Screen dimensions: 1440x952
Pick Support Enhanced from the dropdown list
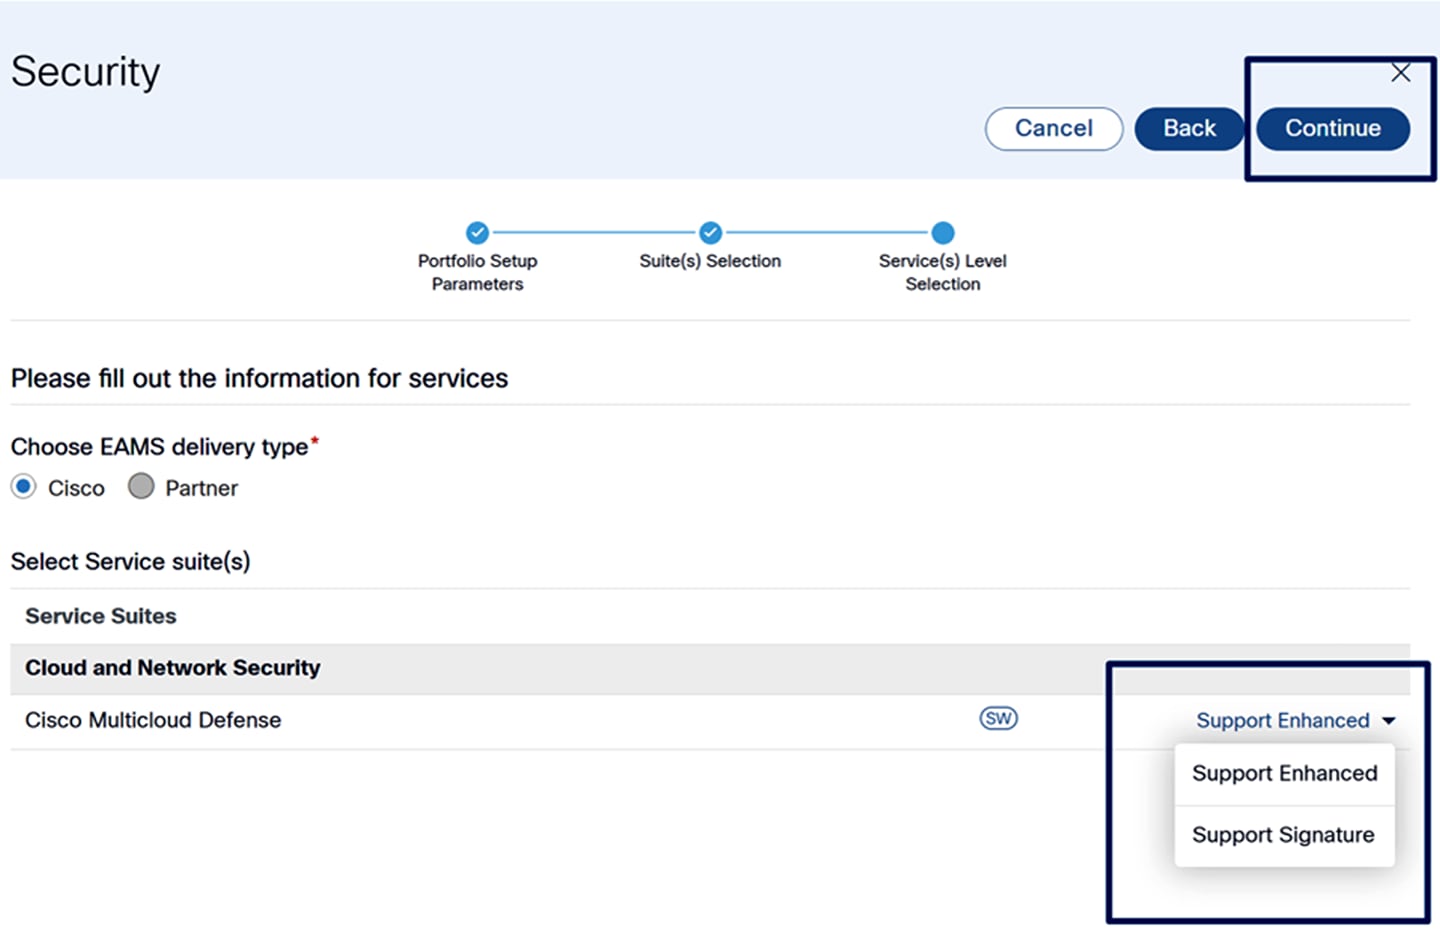coord(1284,774)
